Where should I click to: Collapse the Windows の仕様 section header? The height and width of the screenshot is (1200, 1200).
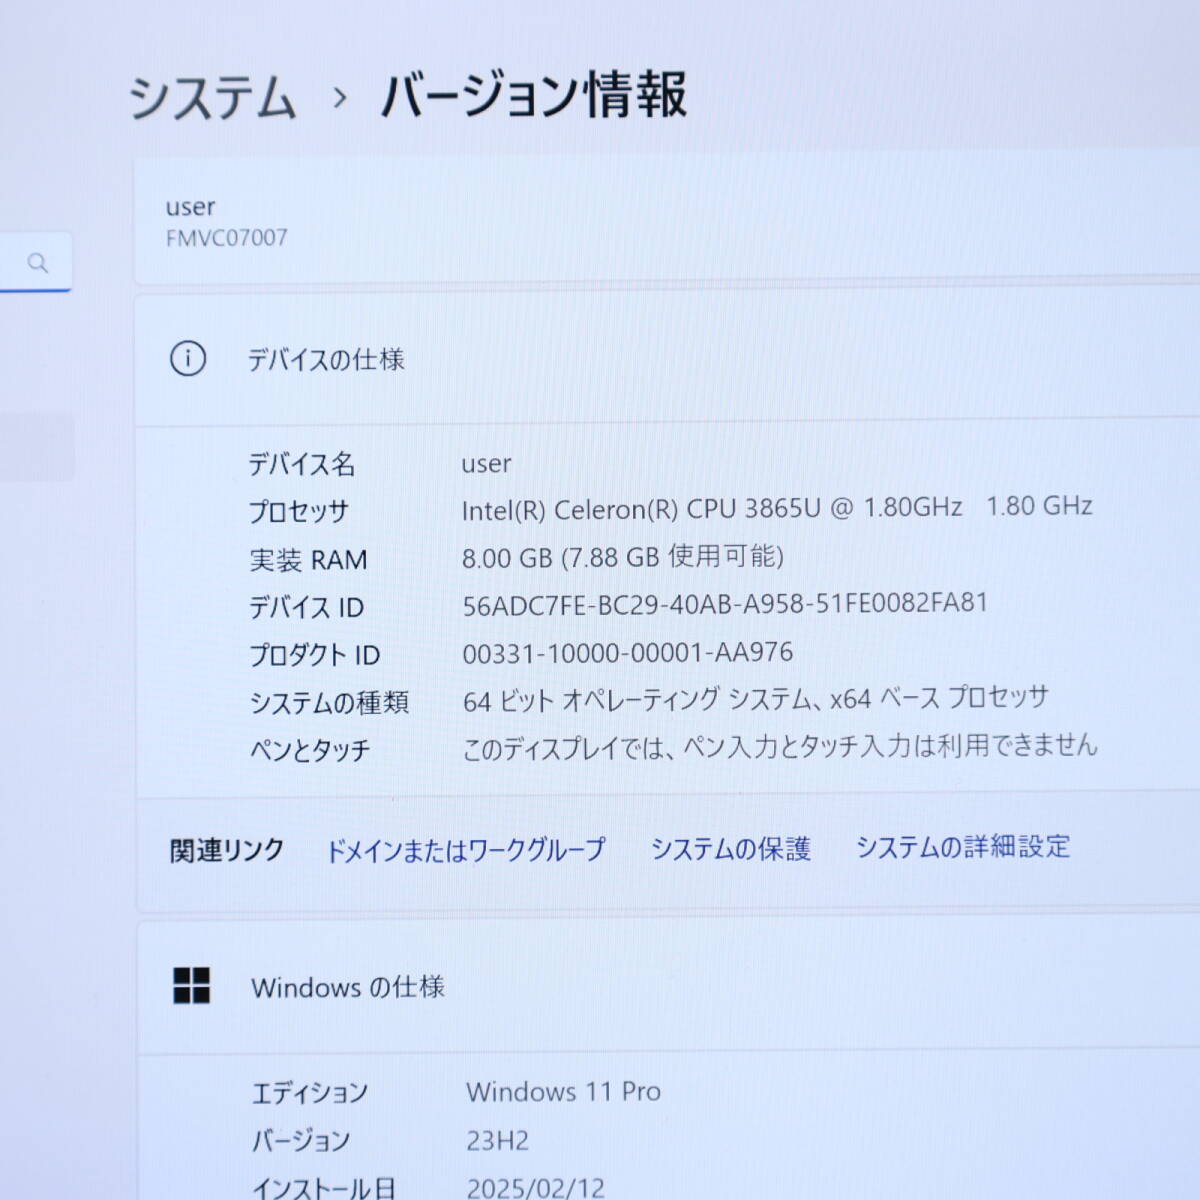pos(668,986)
